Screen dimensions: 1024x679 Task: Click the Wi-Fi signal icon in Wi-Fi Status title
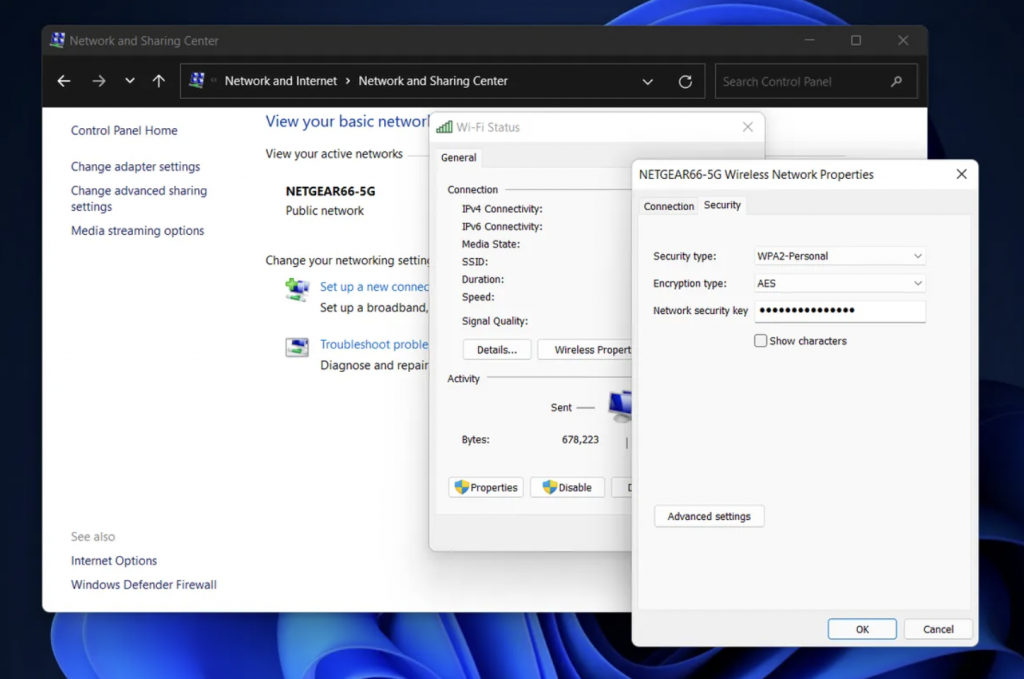[444, 127]
